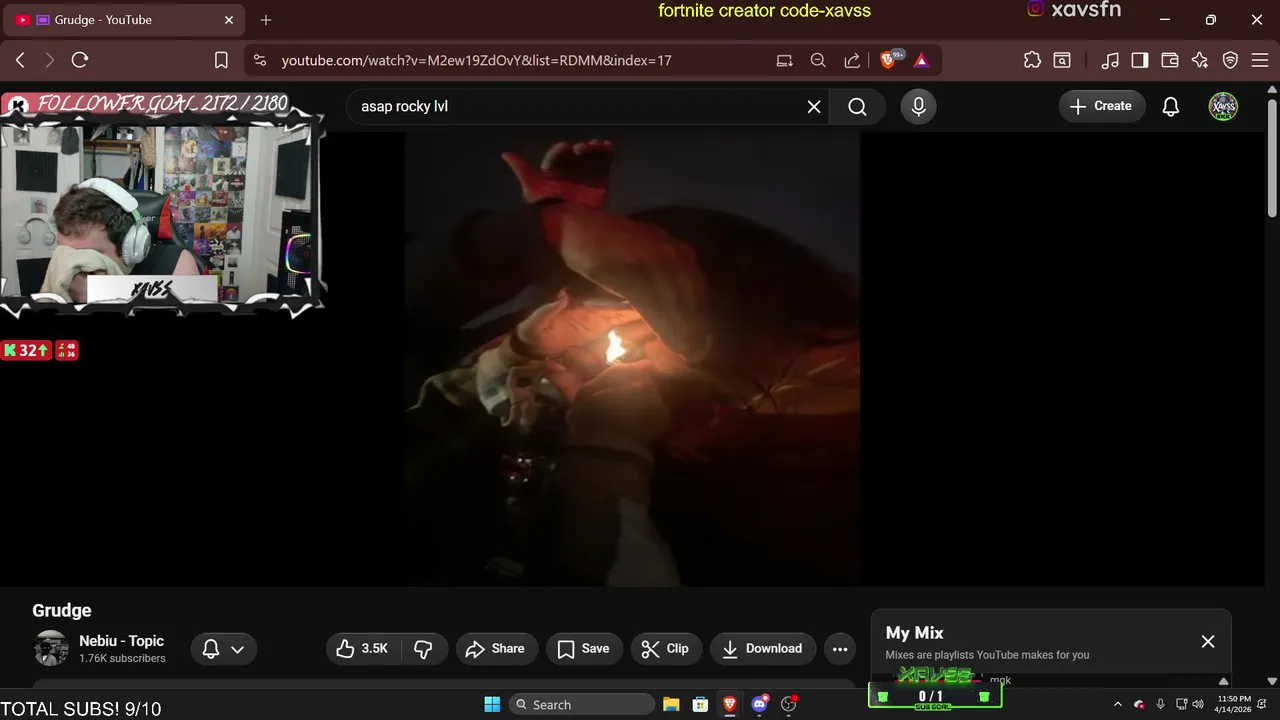This screenshot has width=1280, height=720.
Task: Clear the 'asap rocky lvl' search text
Action: point(814,106)
